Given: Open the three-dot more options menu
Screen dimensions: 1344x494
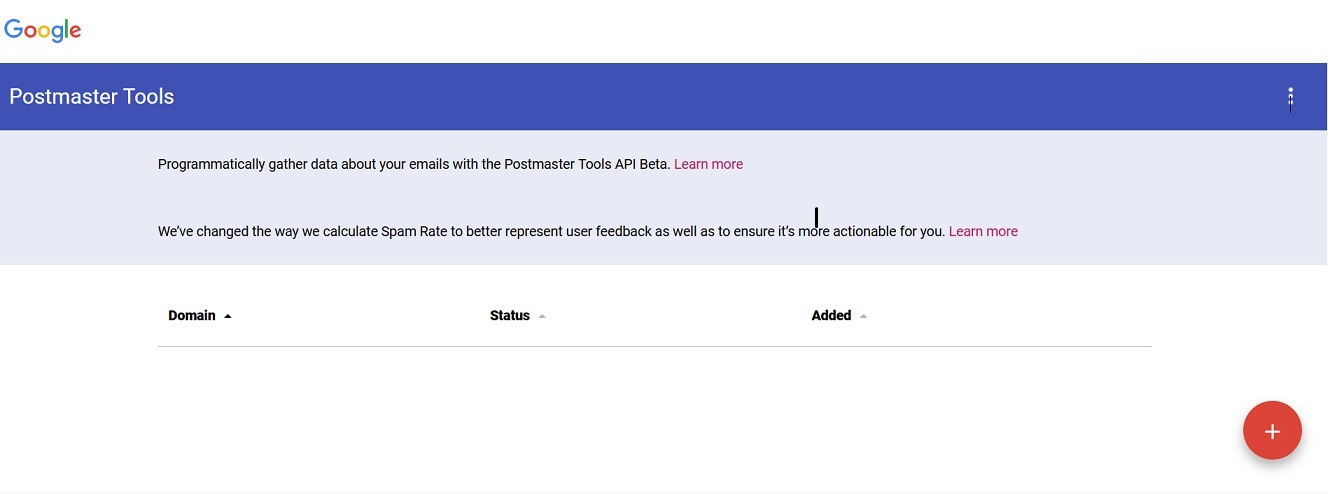Looking at the screenshot, I should point(1290,97).
